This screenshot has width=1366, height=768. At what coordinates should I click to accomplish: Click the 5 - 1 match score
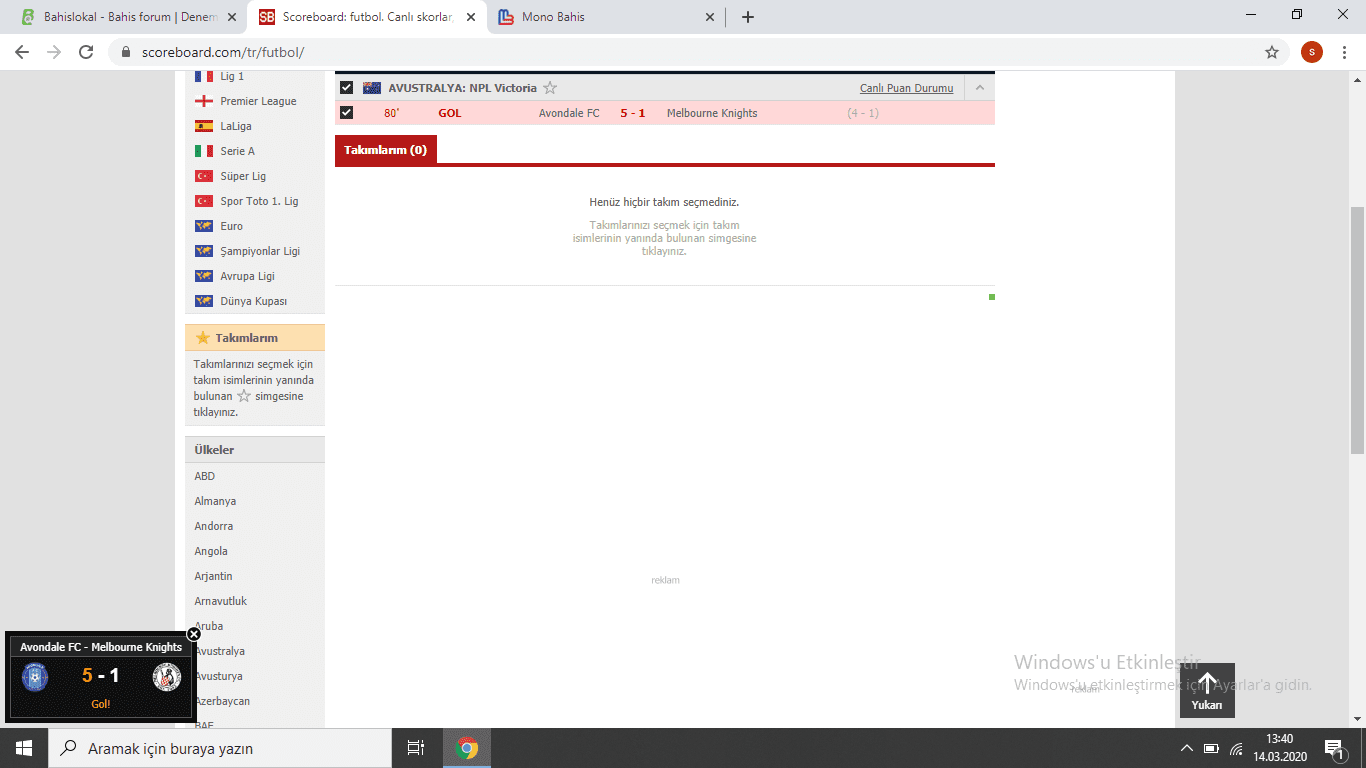click(633, 113)
